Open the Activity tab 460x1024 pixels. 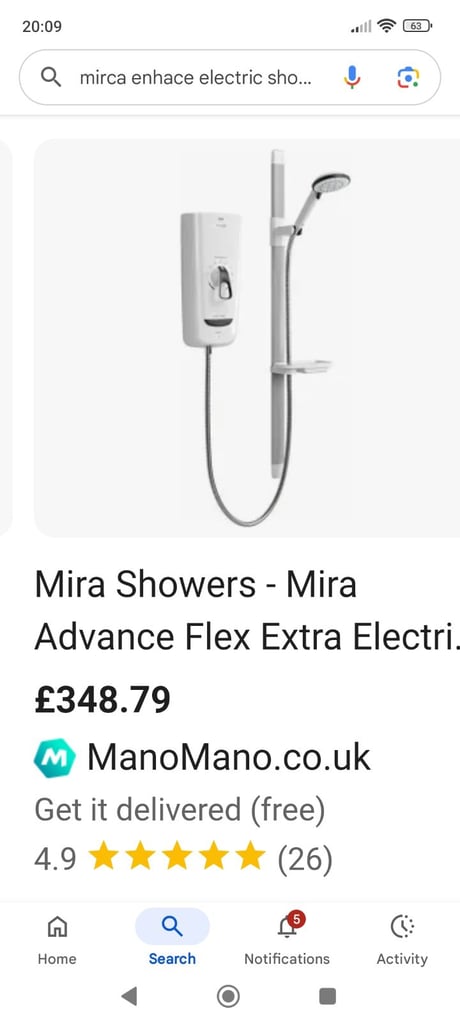(402, 940)
